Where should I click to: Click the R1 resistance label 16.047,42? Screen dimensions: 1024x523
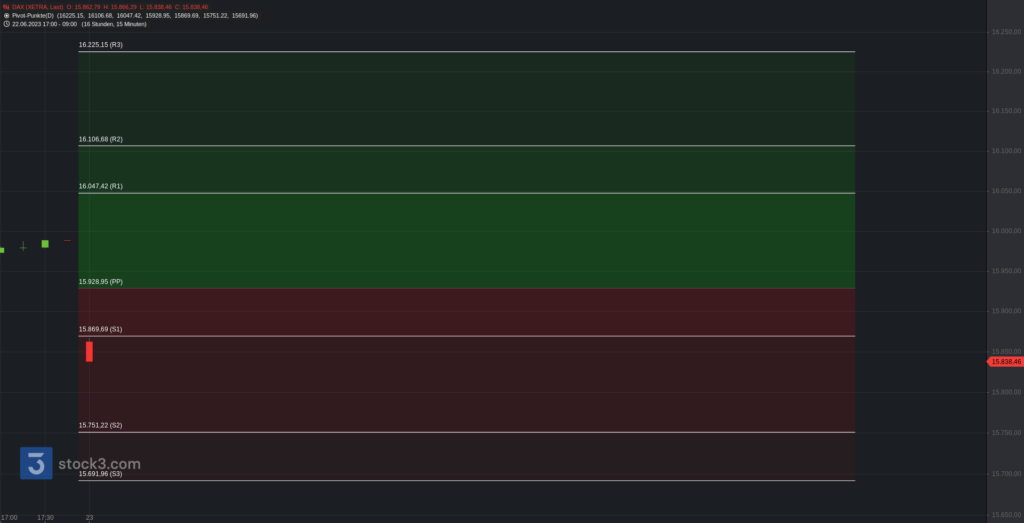coord(100,186)
